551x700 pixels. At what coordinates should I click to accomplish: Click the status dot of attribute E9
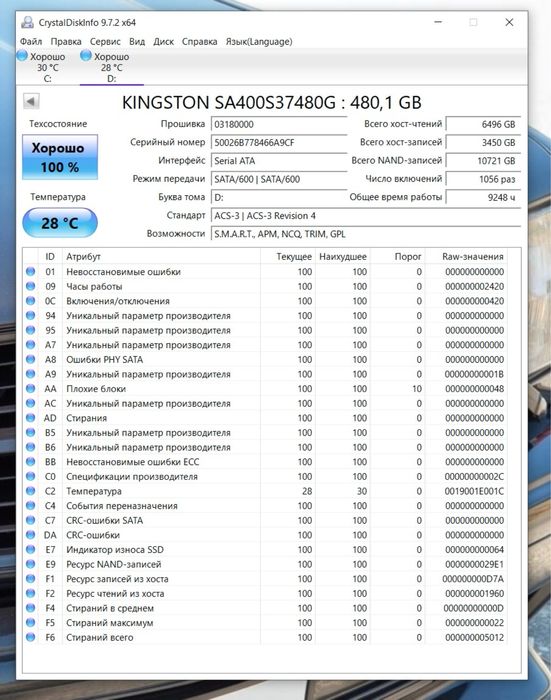(x=30, y=564)
